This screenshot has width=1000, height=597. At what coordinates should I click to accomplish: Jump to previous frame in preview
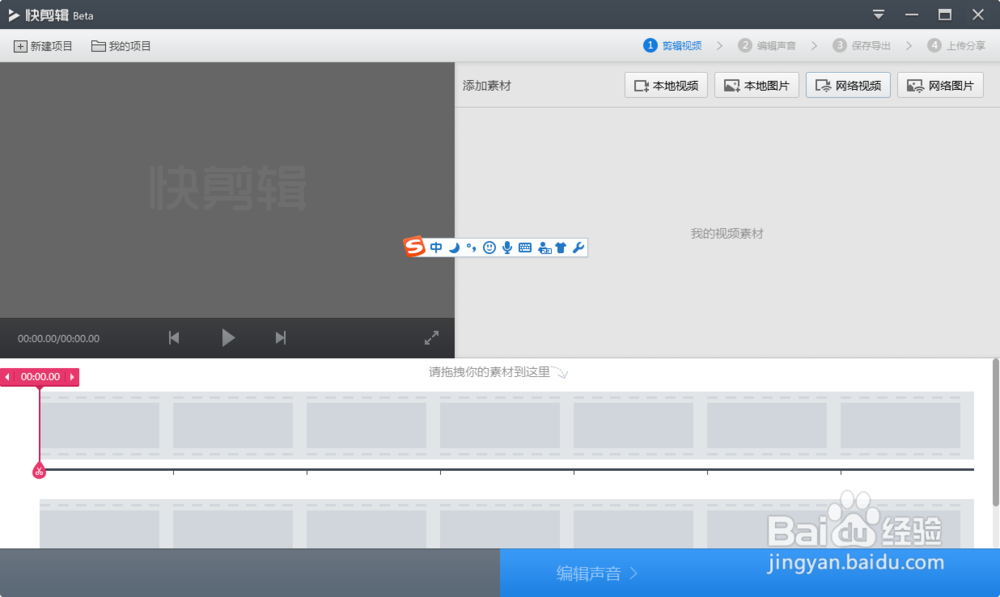tap(173, 337)
